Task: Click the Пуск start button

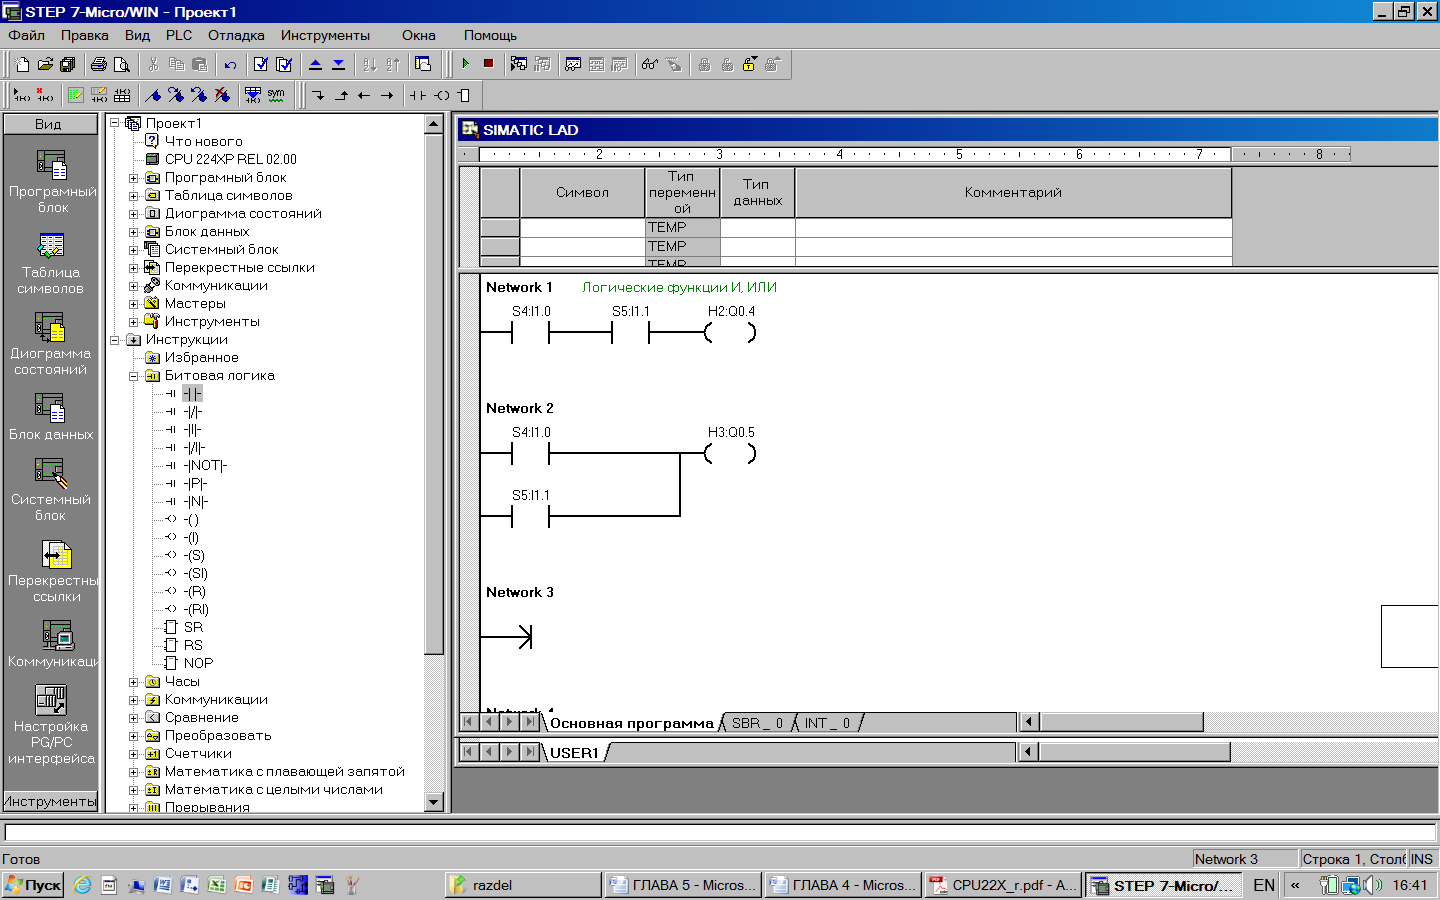Action: coord(33,885)
